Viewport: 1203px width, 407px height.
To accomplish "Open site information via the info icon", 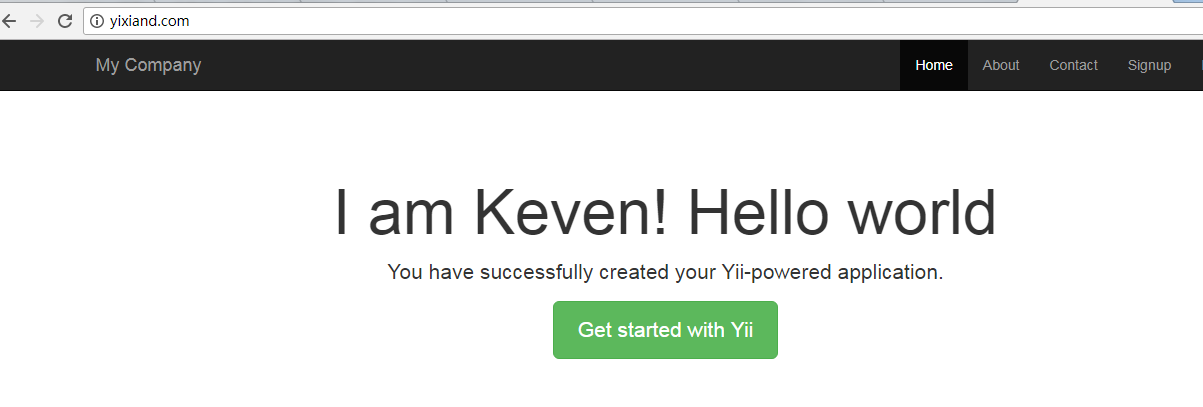I will click(97, 21).
